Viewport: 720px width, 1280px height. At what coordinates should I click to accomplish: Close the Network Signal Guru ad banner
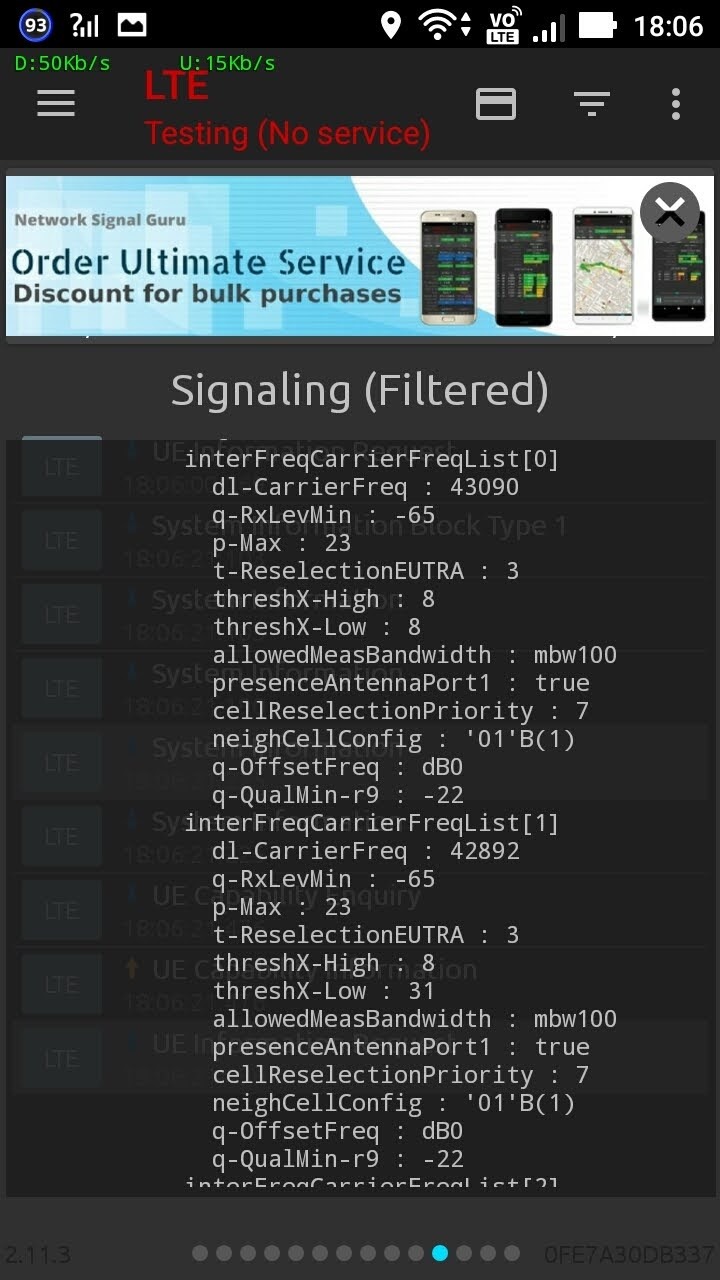click(x=669, y=212)
